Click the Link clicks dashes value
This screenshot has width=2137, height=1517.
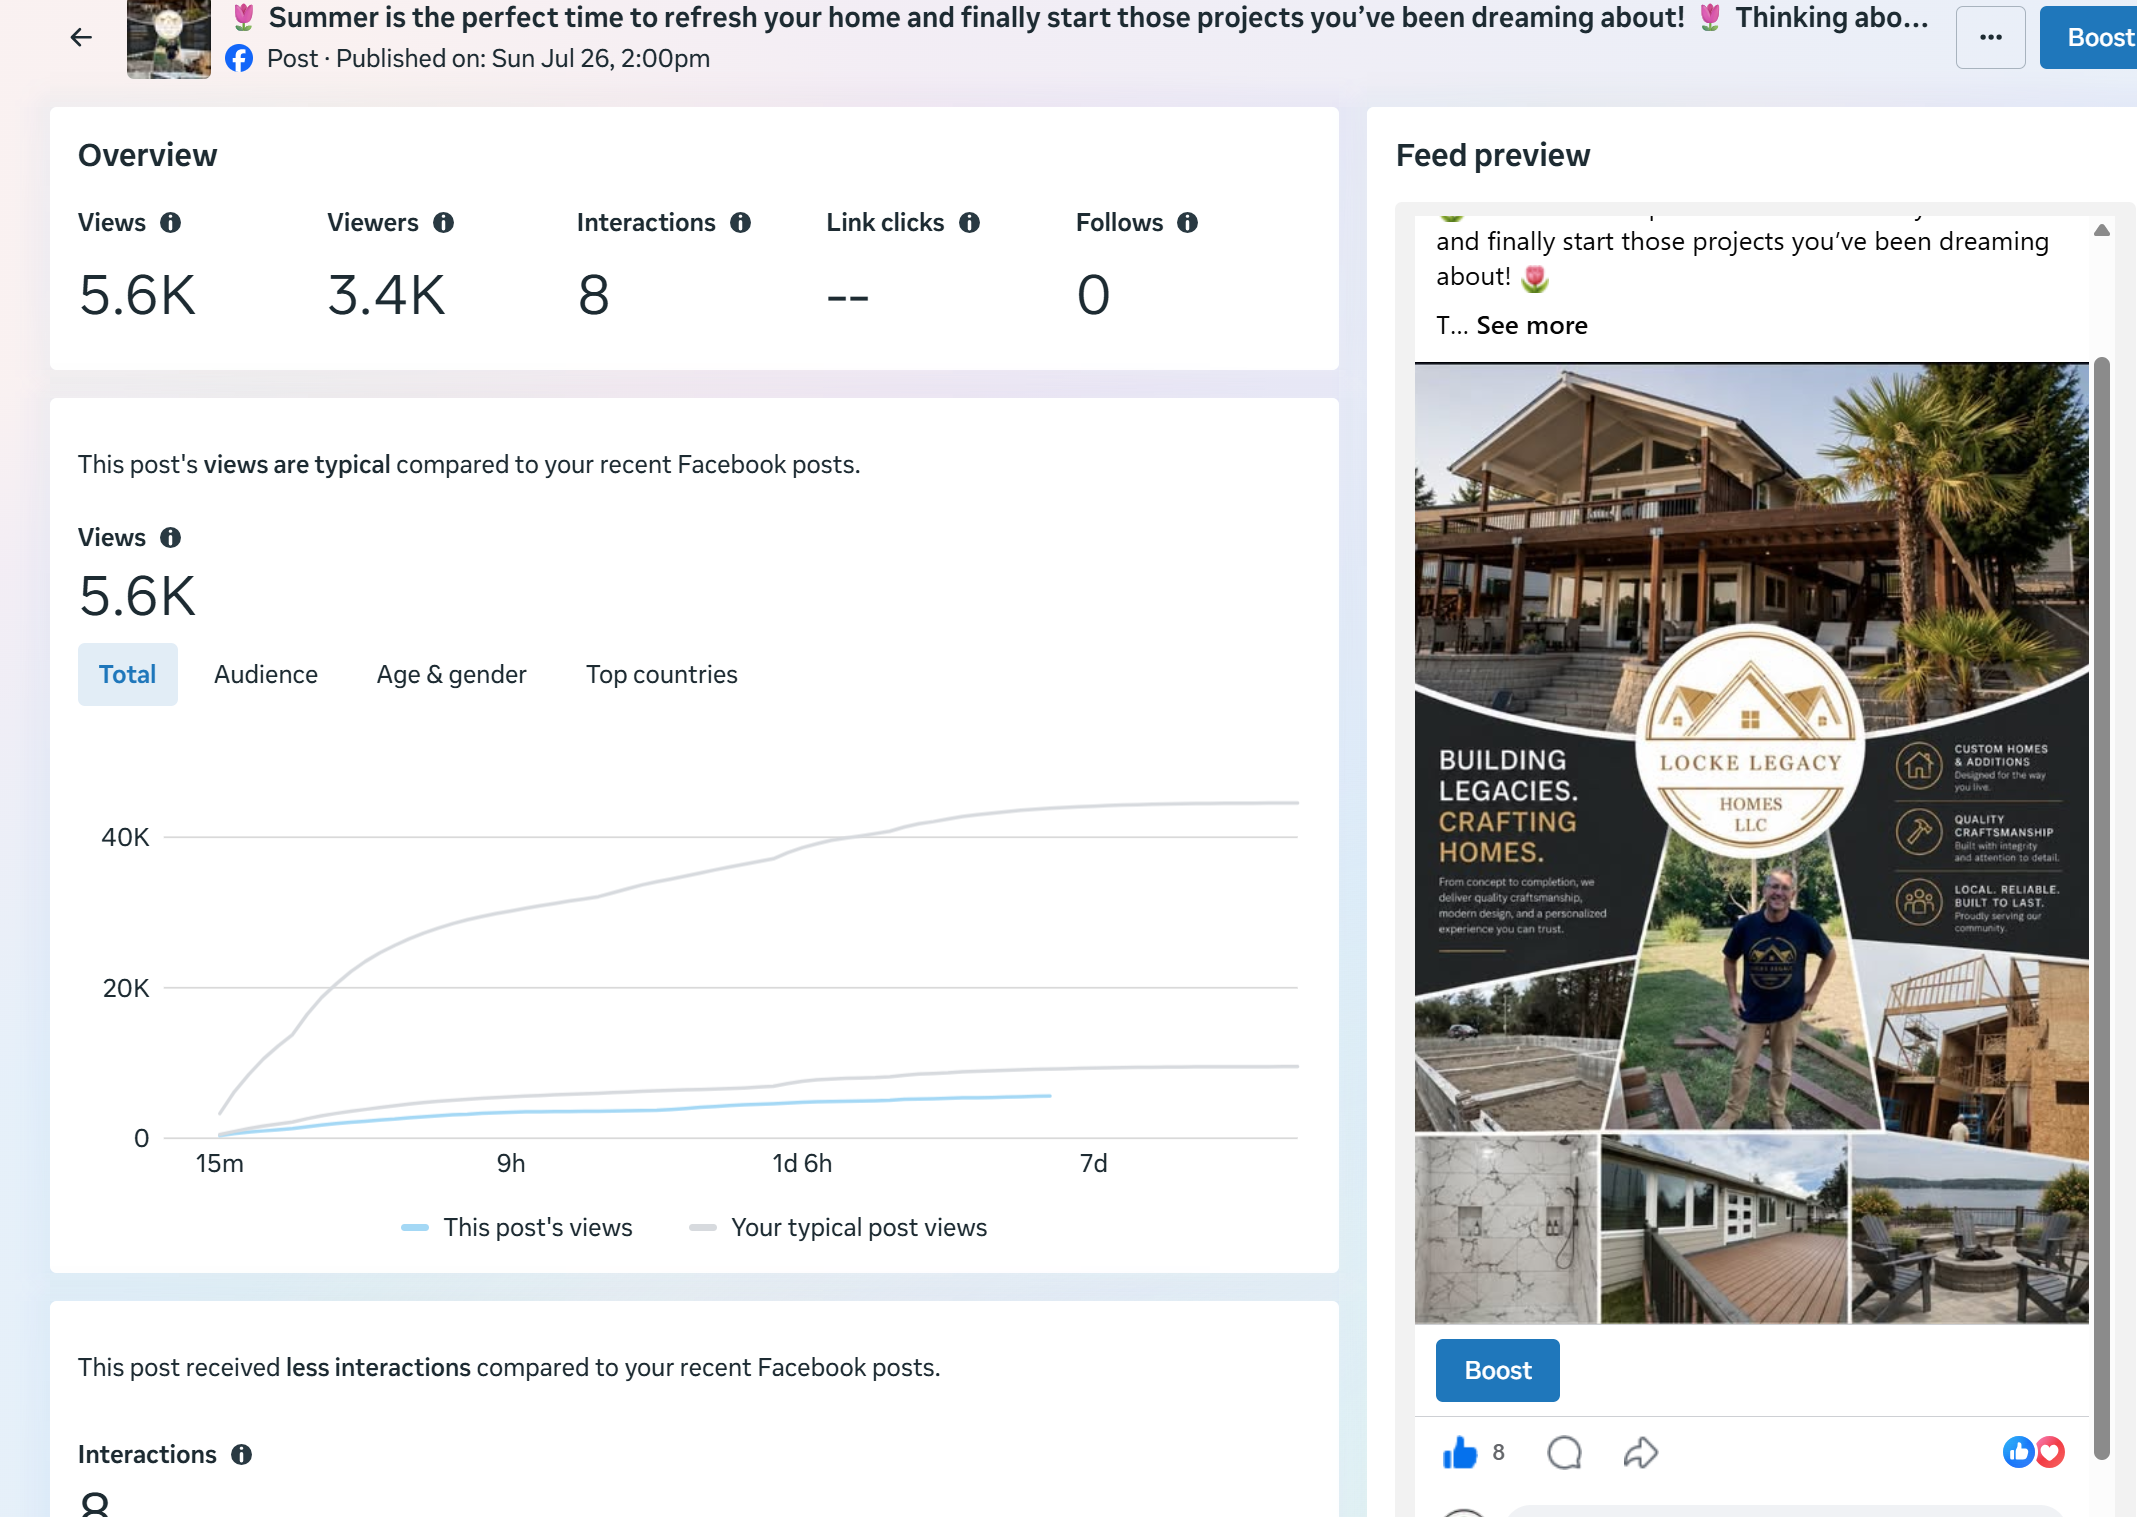847,297
